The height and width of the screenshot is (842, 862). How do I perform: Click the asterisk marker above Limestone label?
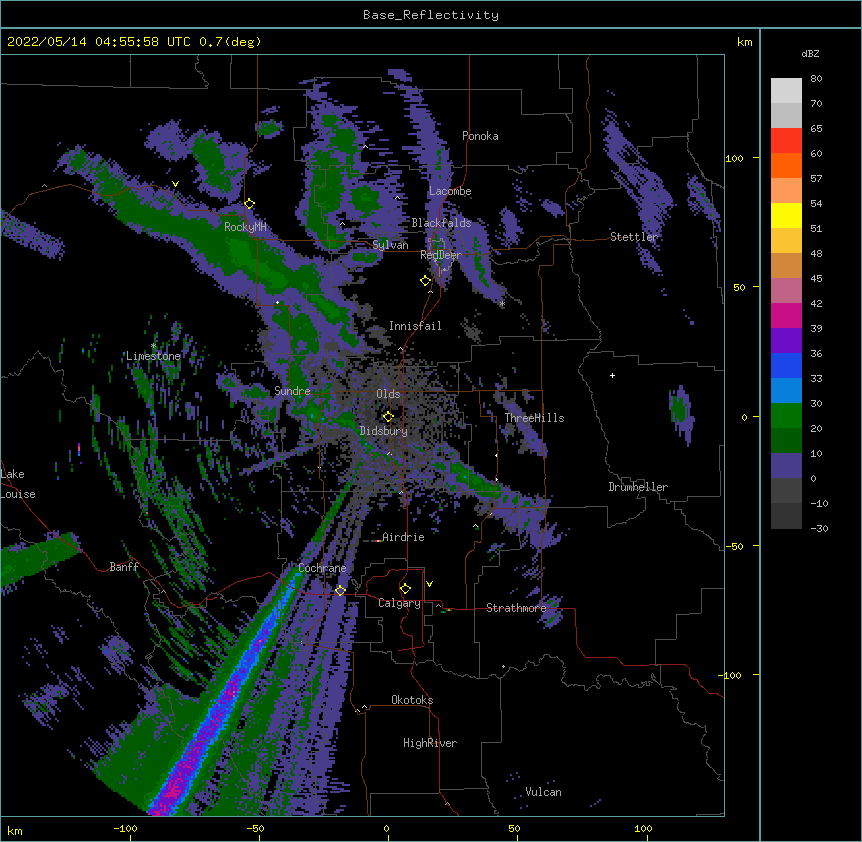[x=153, y=346]
